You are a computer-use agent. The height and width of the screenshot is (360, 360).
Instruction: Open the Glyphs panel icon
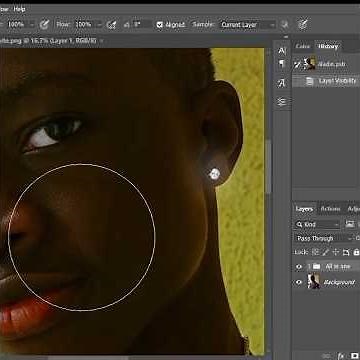(282, 83)
